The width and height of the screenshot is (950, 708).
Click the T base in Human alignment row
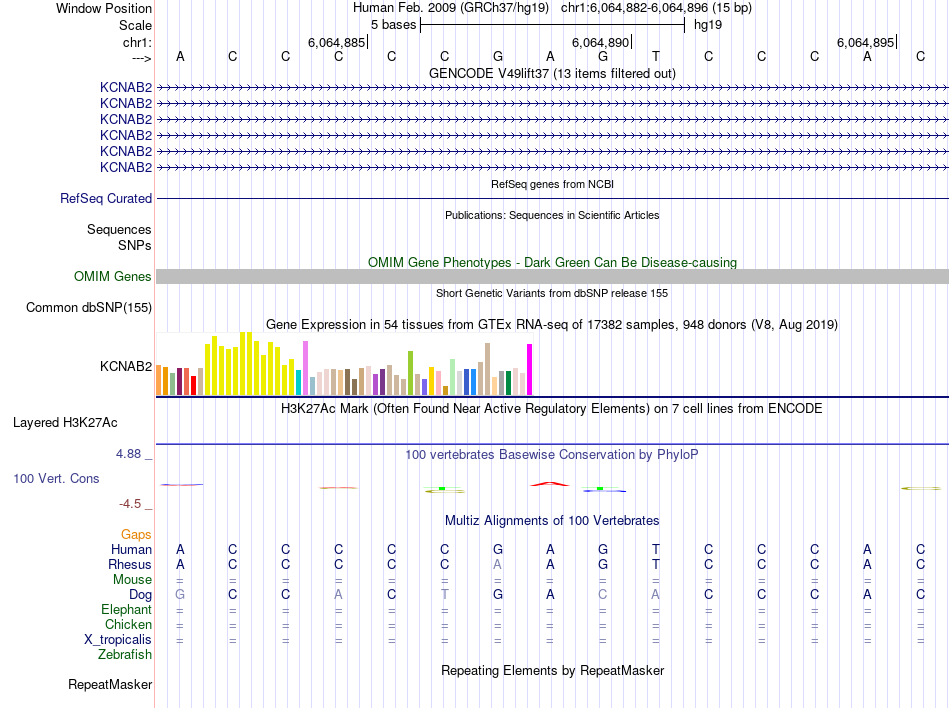coord(656,549)
